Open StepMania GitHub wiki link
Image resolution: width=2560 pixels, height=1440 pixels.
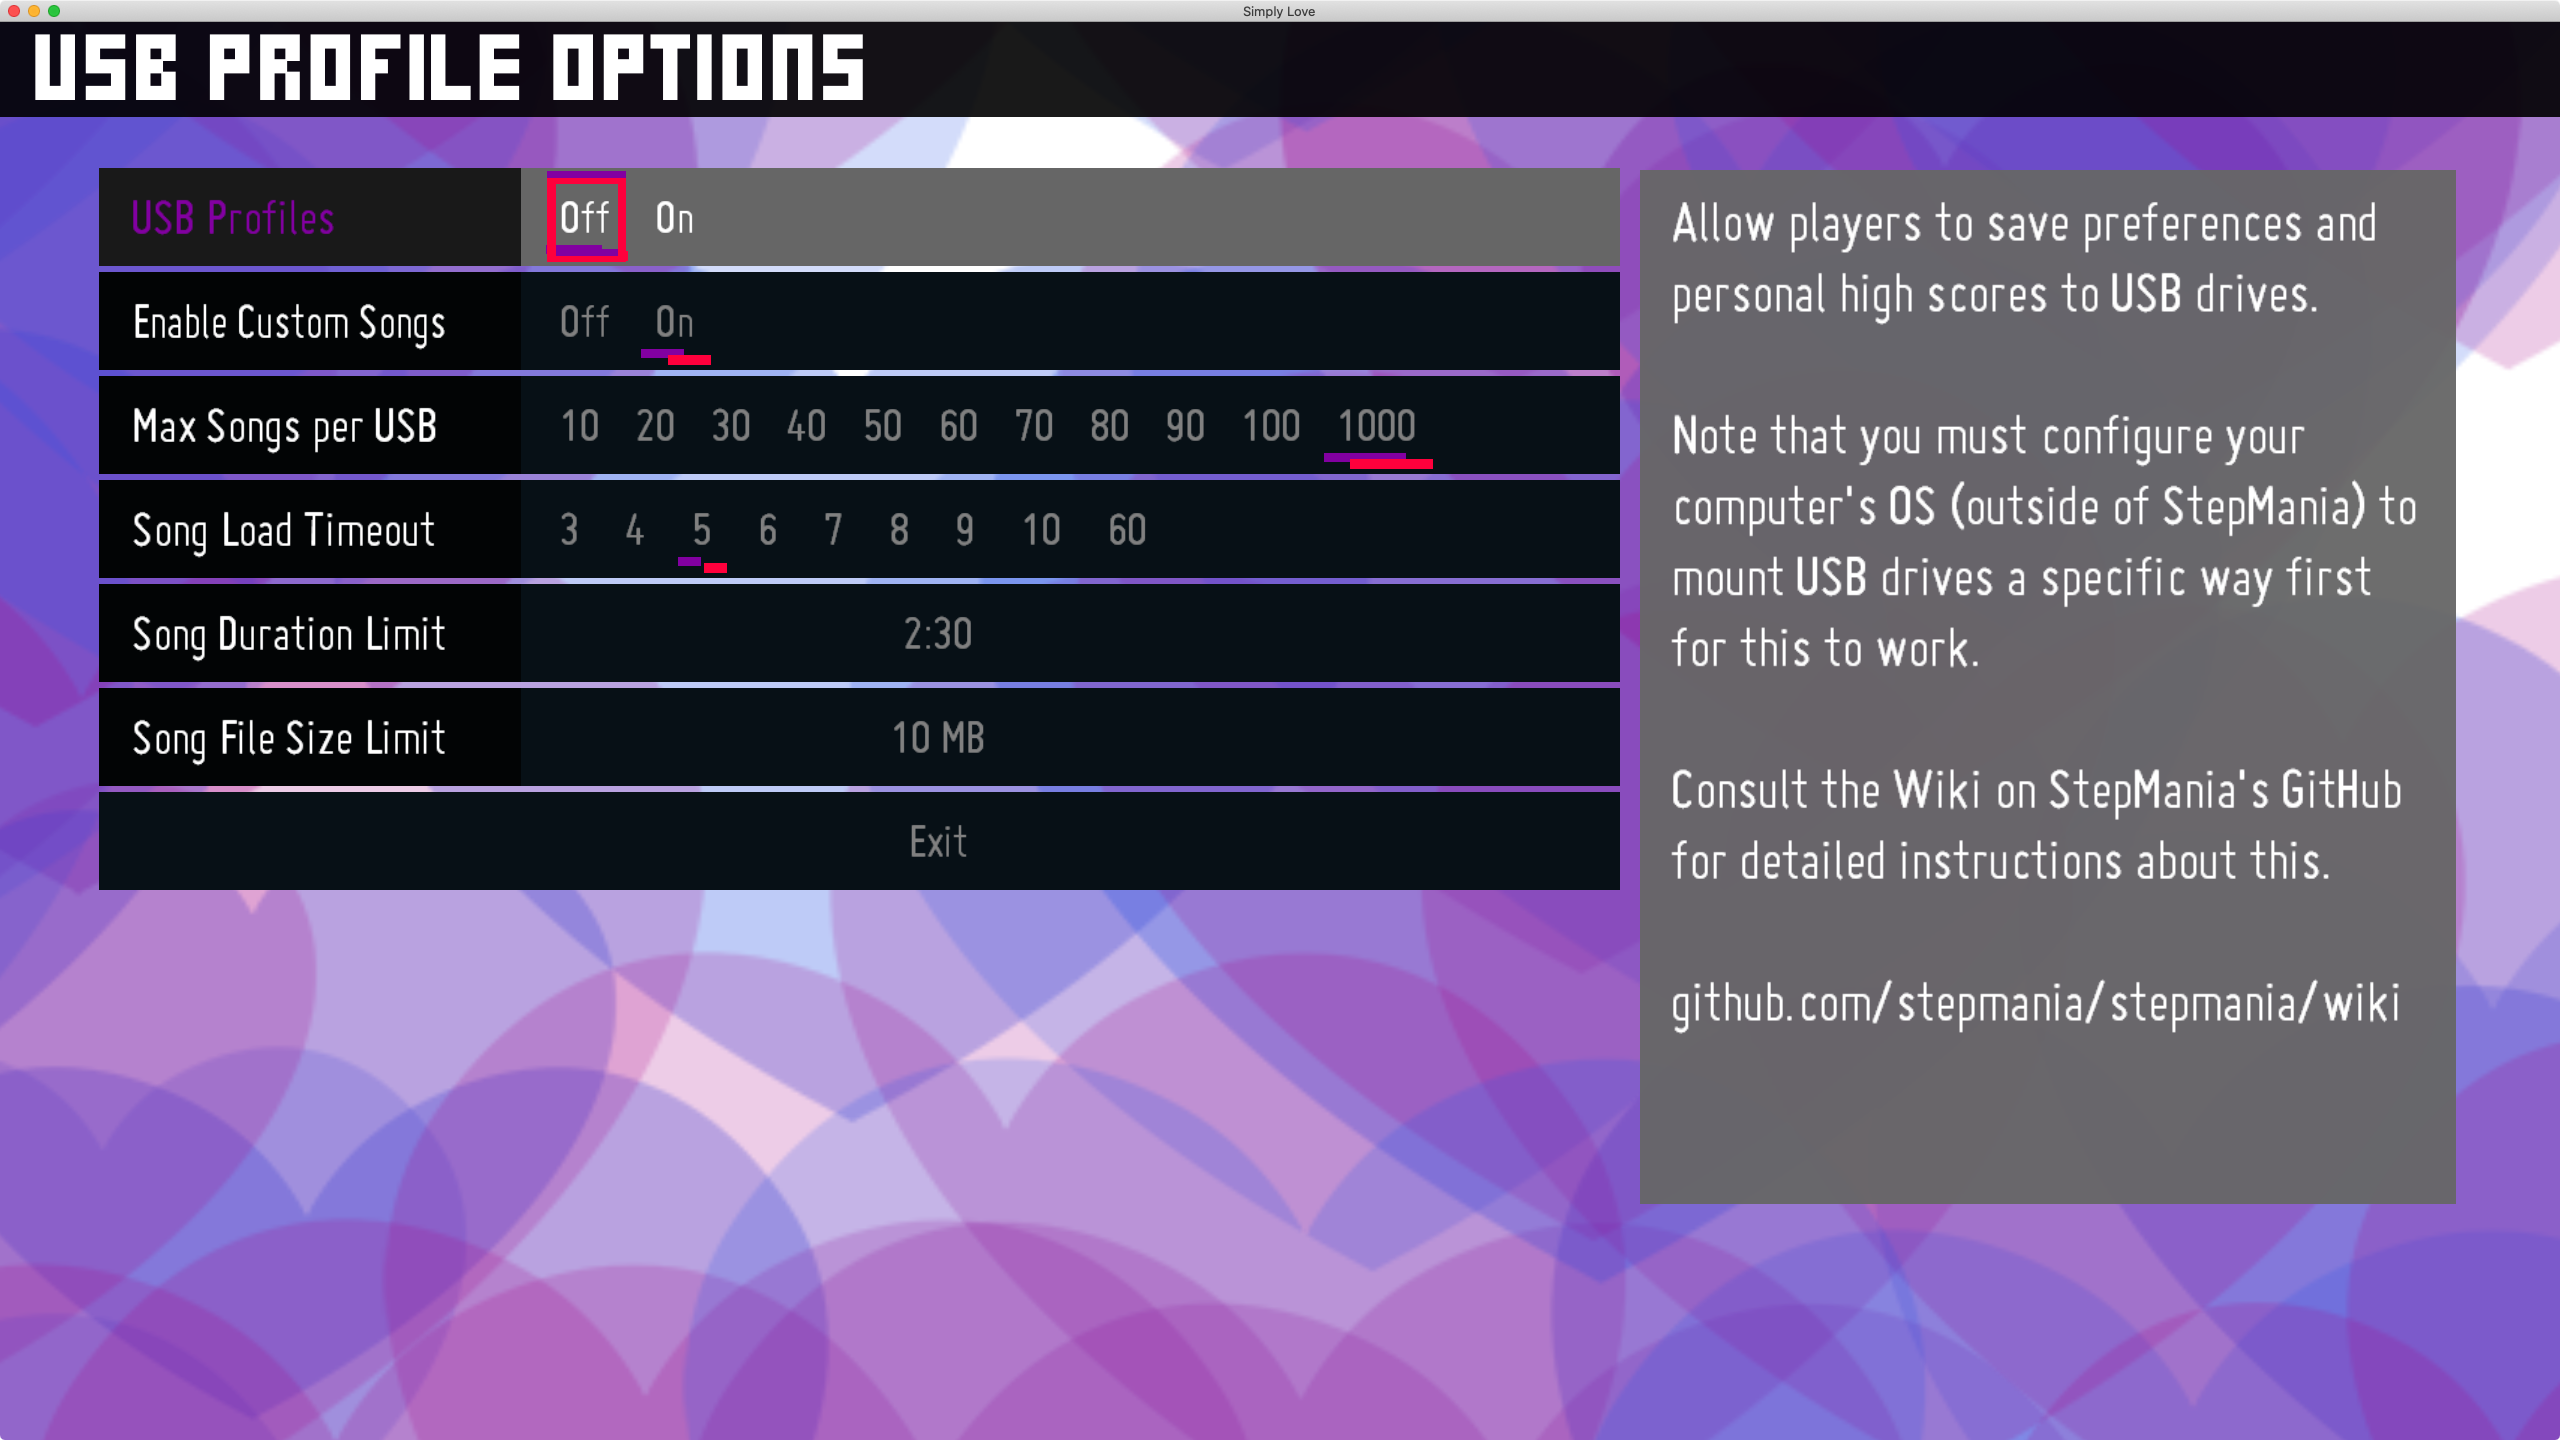2033,1002
